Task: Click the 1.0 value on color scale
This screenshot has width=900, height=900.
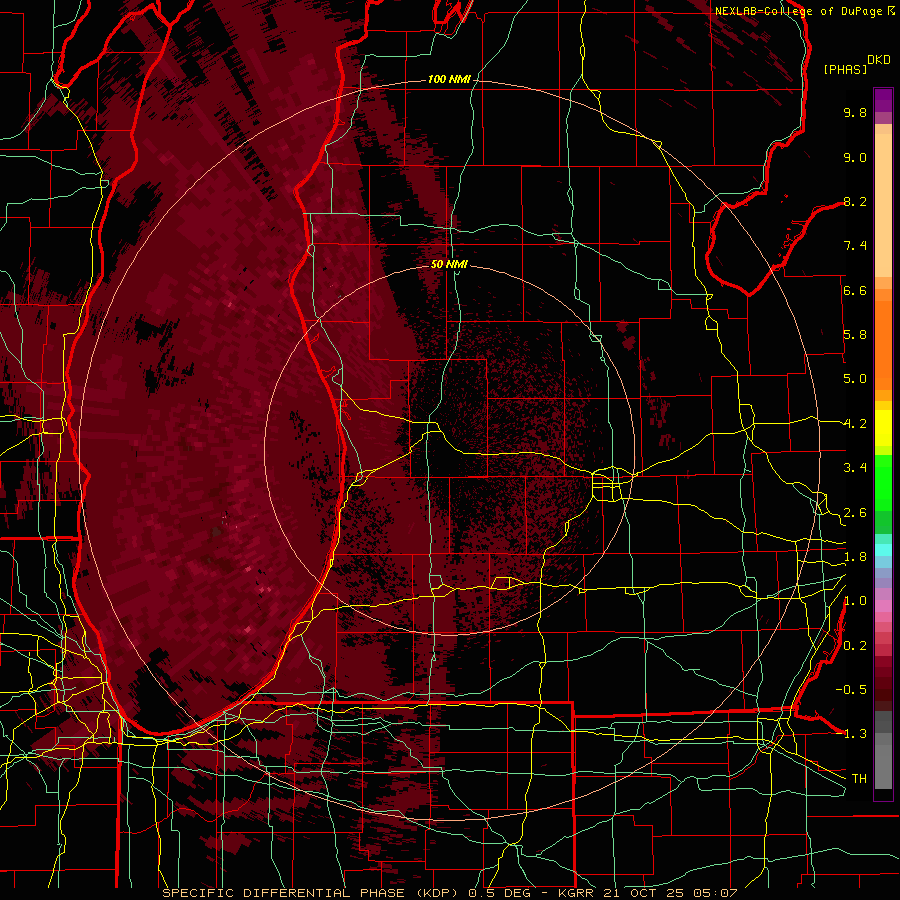Action: (855, 601)
